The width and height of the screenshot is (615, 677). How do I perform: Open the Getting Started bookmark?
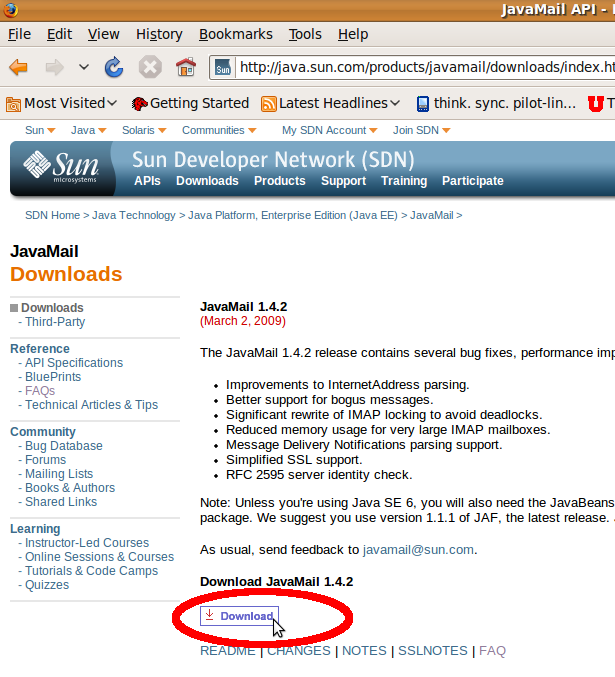pyautogui.click(x=190, y=103)
